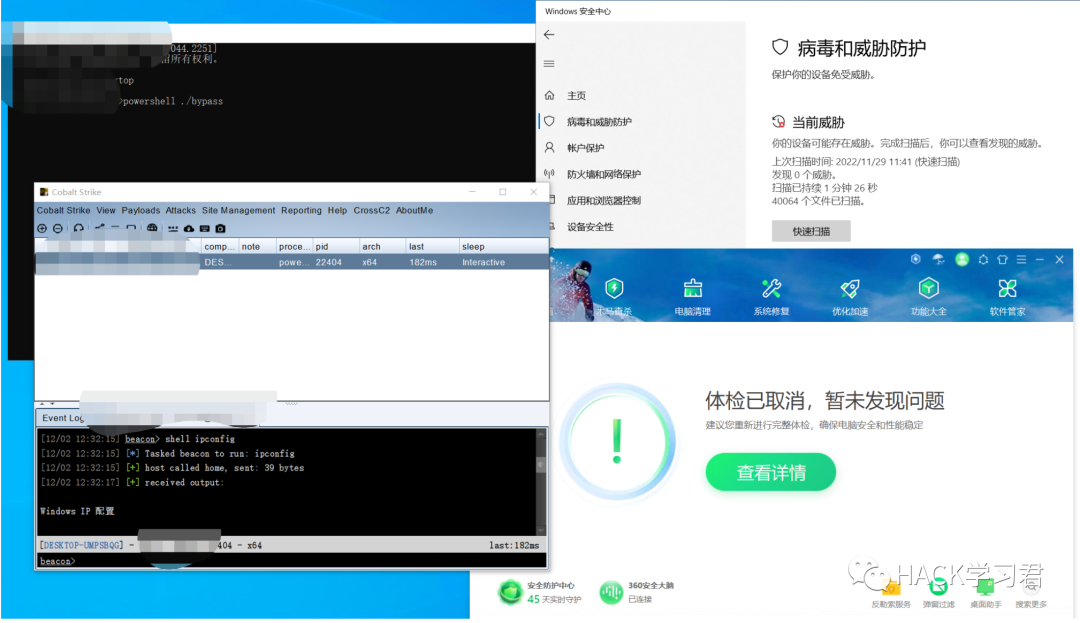Select 主页 in Windows Security sidebar

tap(576, 96)
